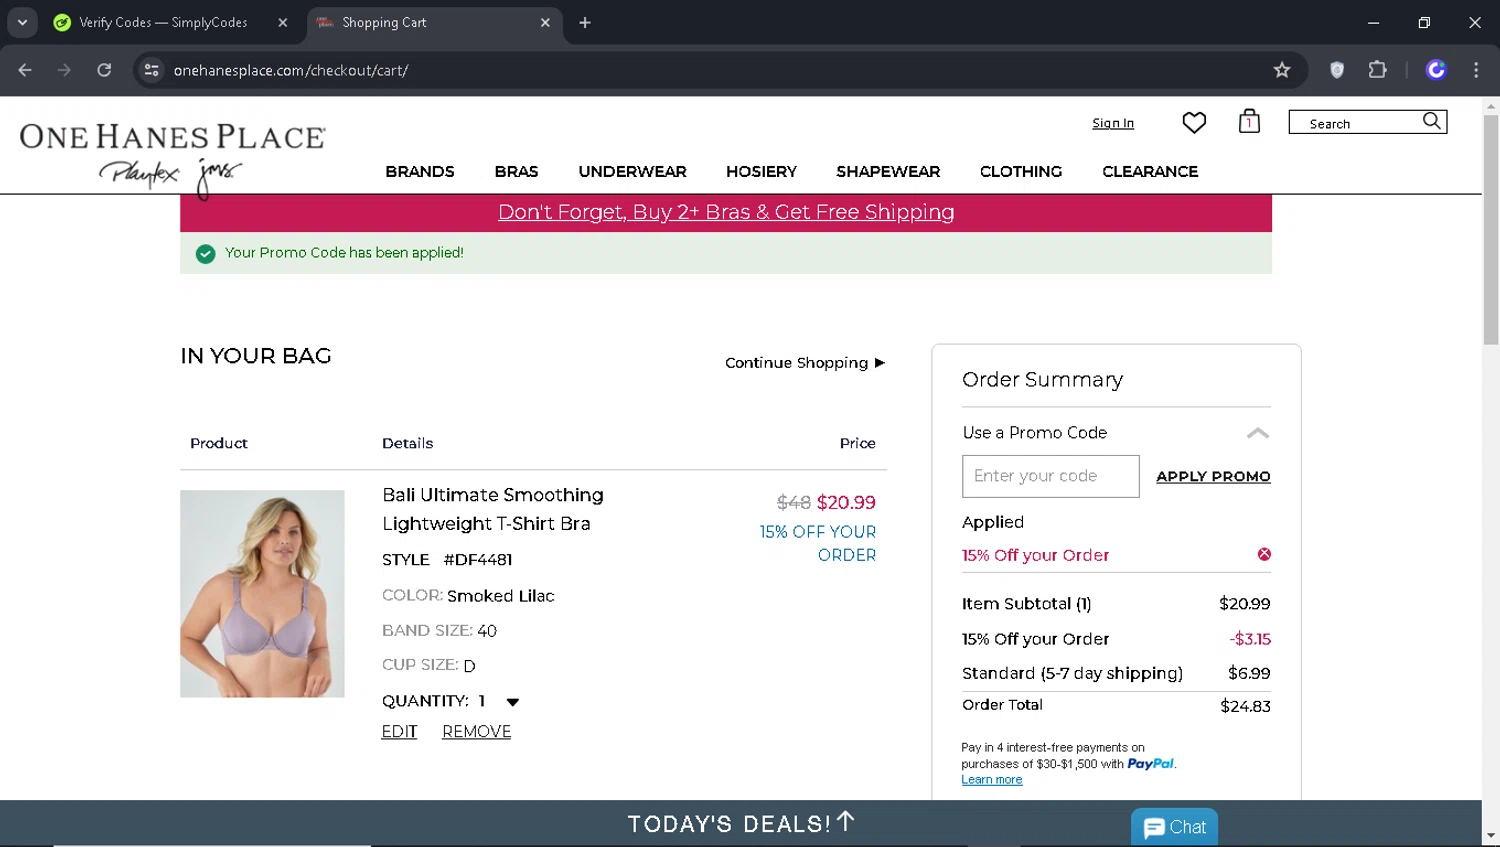
Task: Click the Buy 2+ Bras free shipping banner
Action: [726, 212]
